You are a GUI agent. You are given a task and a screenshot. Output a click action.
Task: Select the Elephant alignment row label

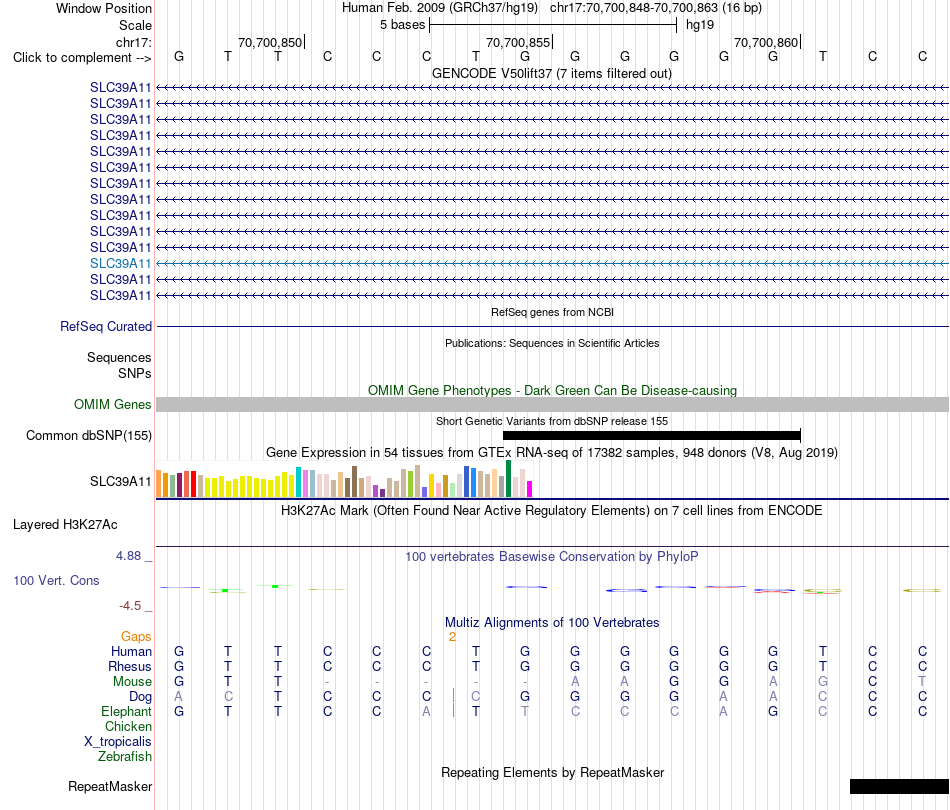pos(127,712)
